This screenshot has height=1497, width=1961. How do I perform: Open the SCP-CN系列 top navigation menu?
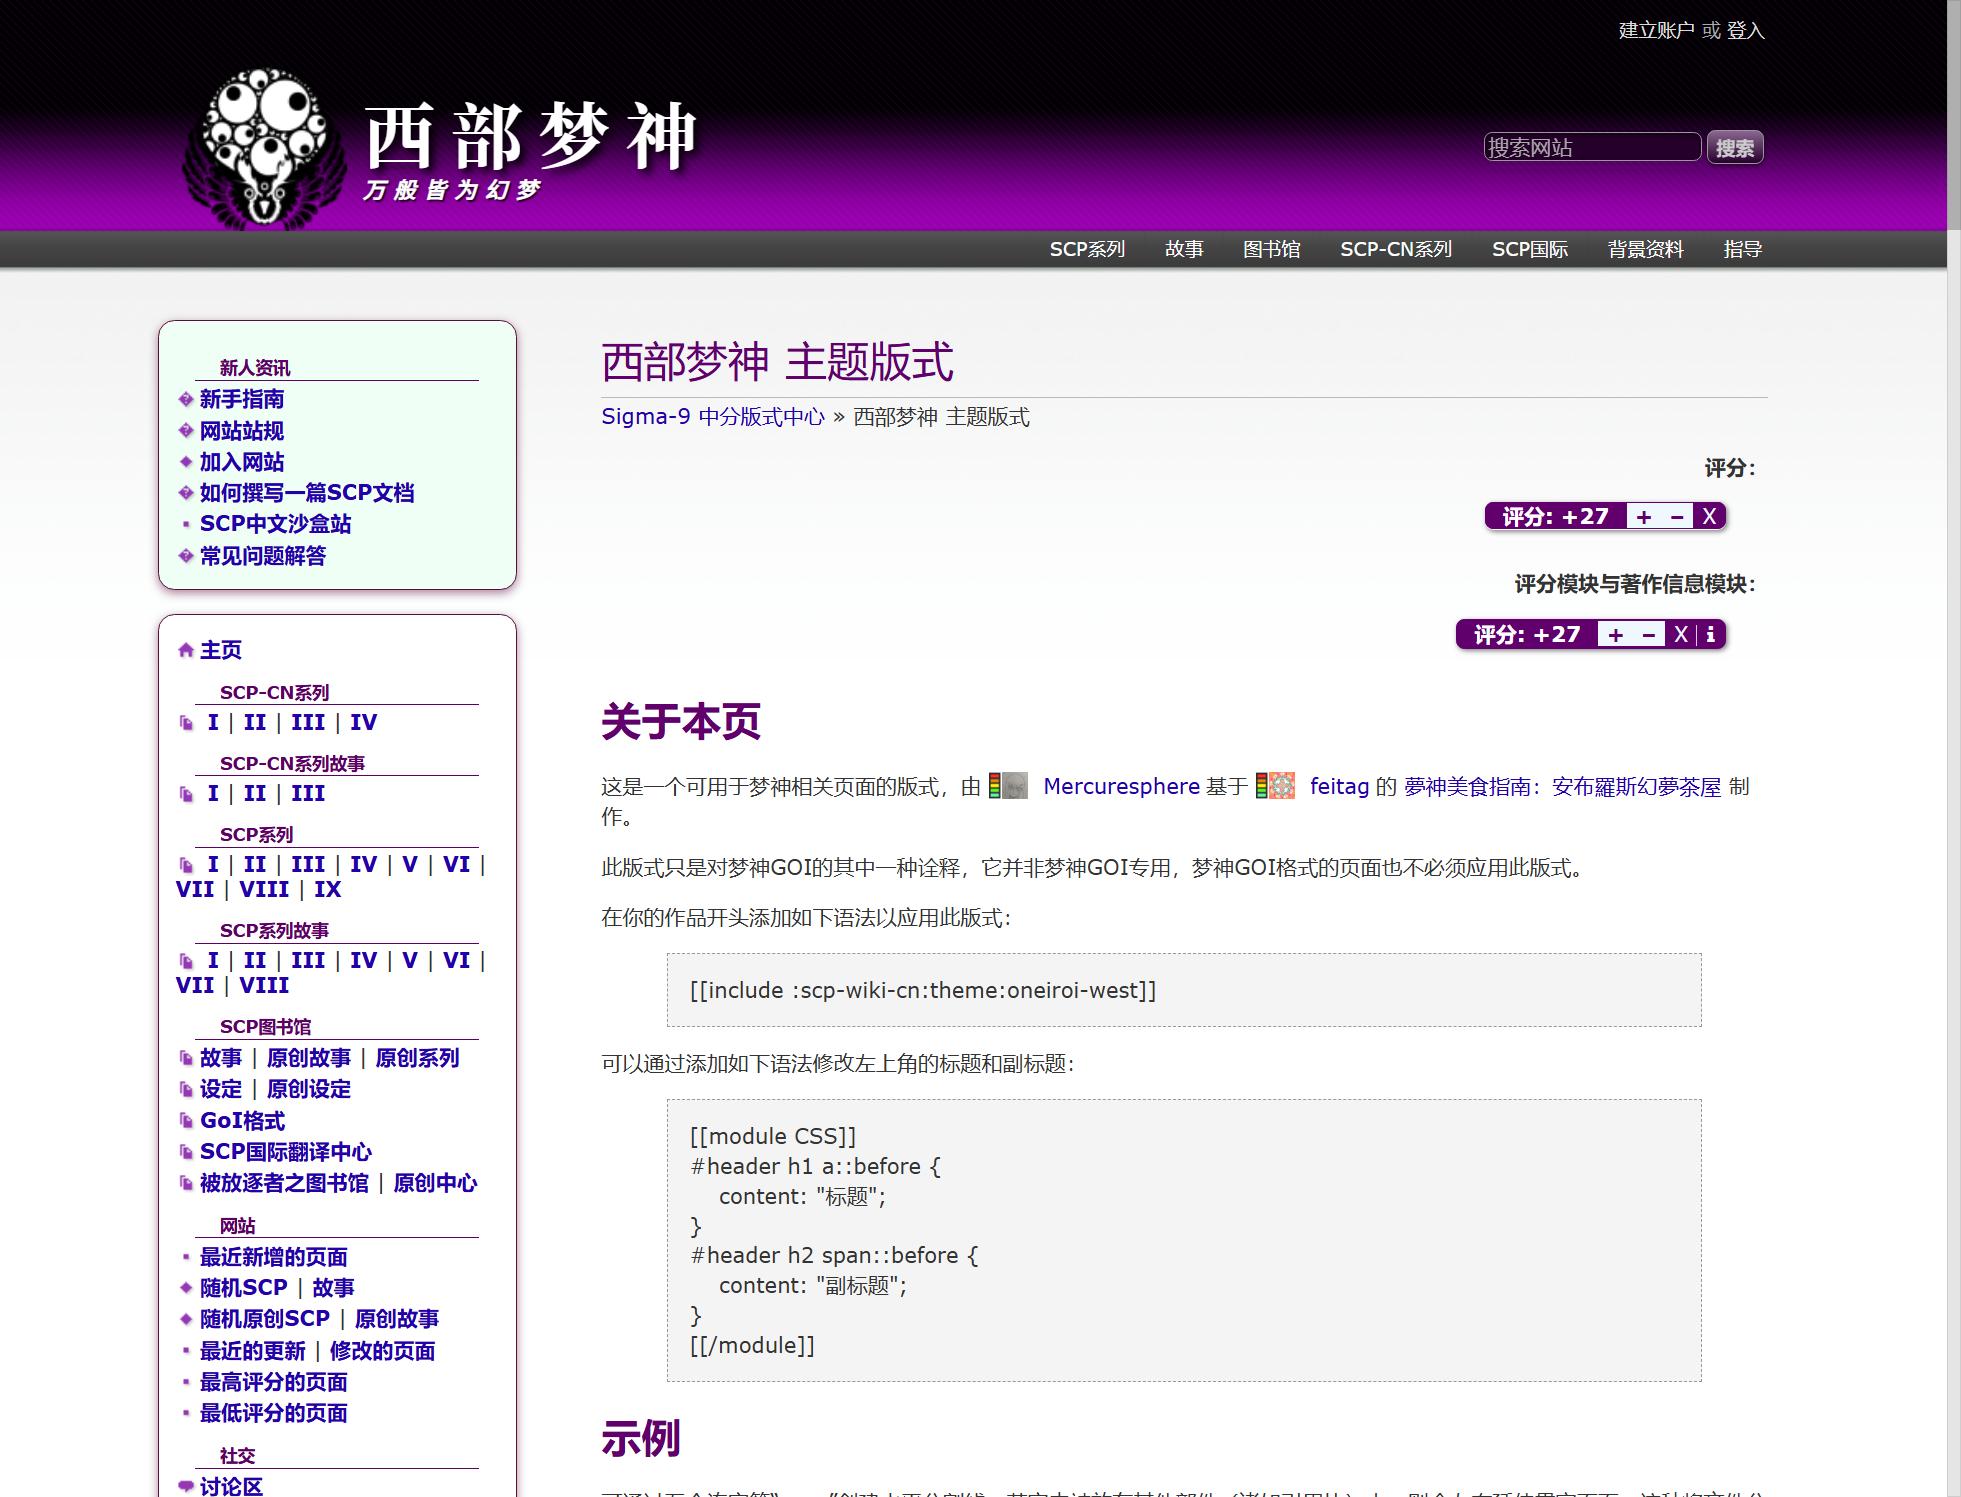pyautogui.click(x=1395, y=249)
